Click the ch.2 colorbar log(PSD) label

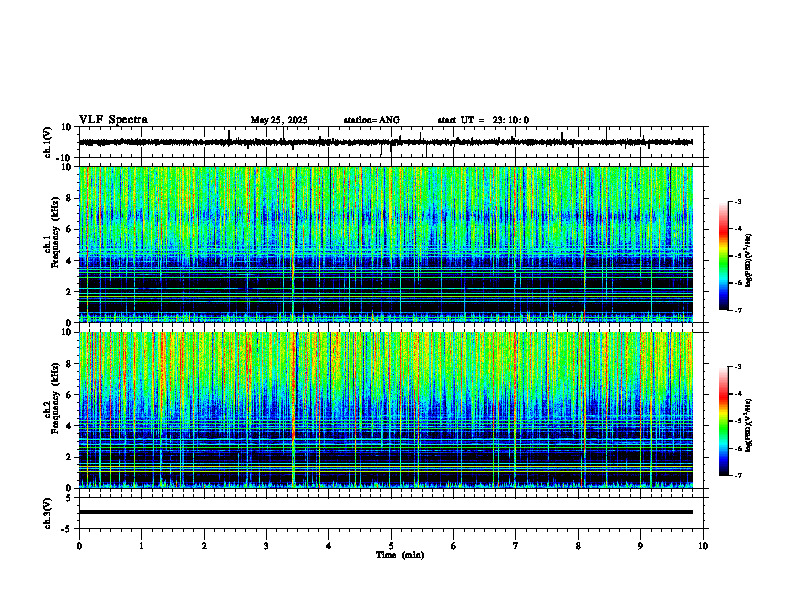749,426
